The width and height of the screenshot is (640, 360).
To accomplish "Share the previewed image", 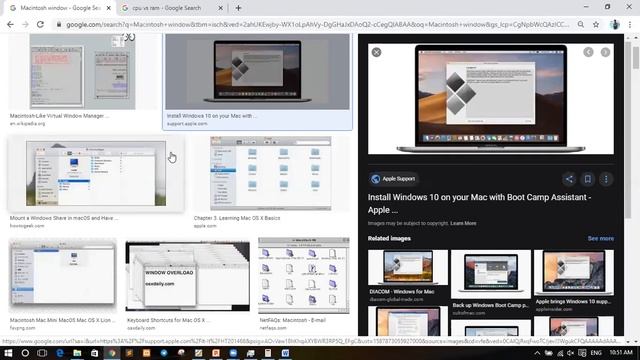I will (x=569, y=179).
